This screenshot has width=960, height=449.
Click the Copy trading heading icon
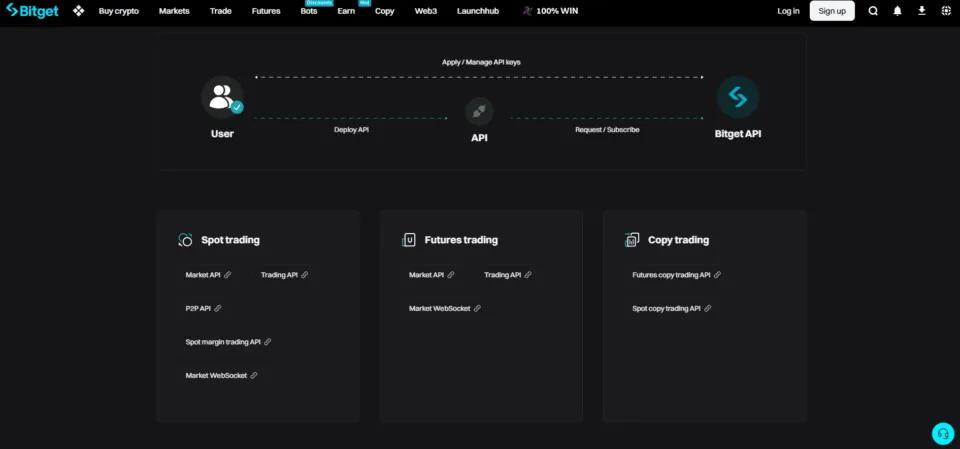click(632, 240)
